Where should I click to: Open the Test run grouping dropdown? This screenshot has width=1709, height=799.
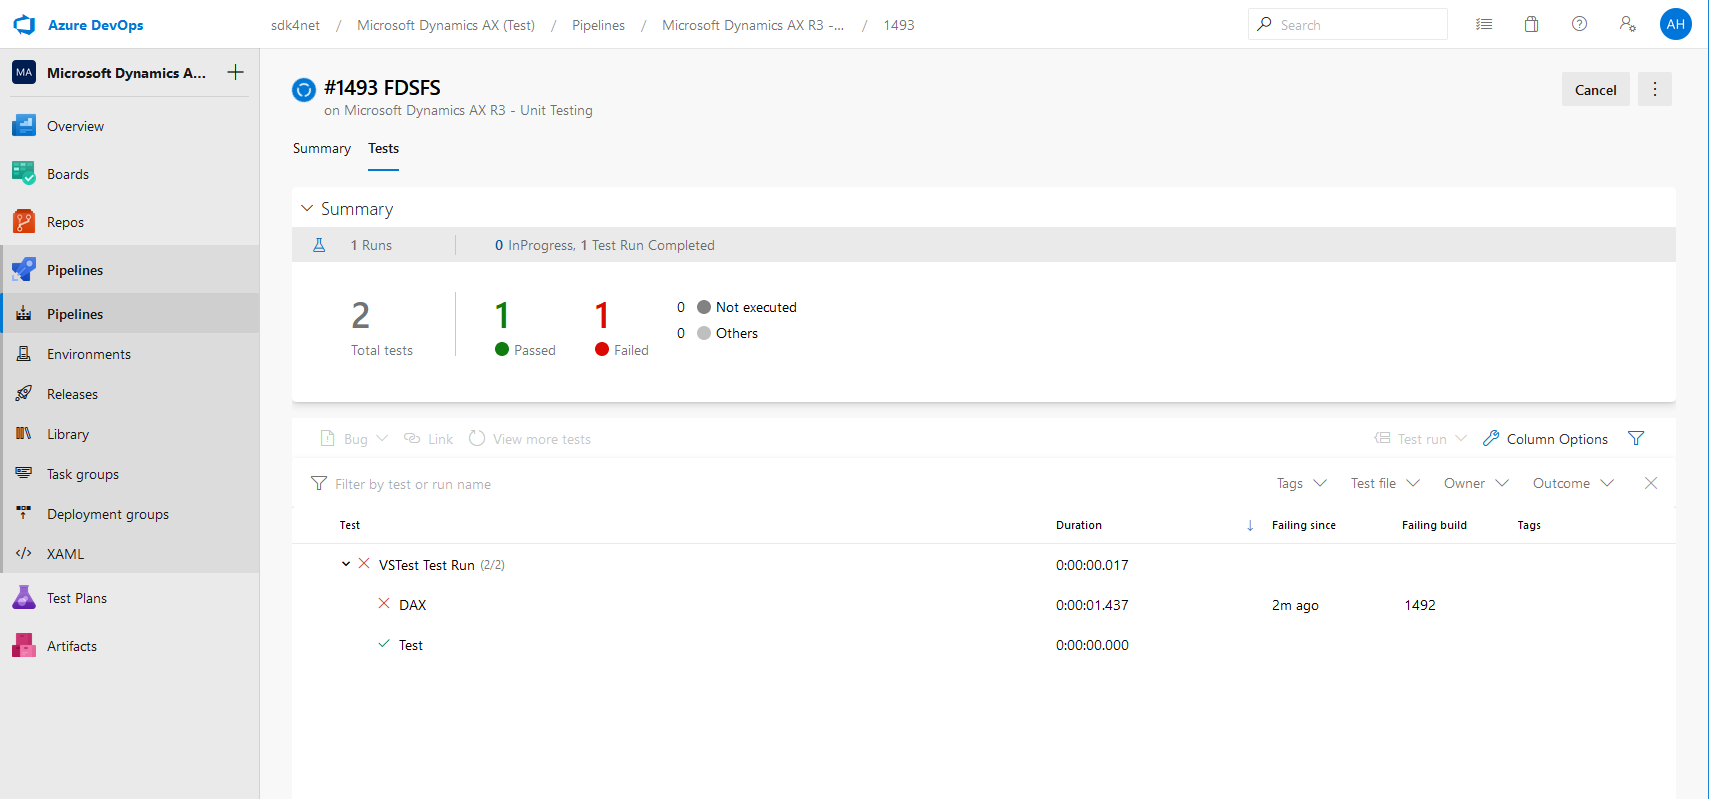pos(1420,439)
